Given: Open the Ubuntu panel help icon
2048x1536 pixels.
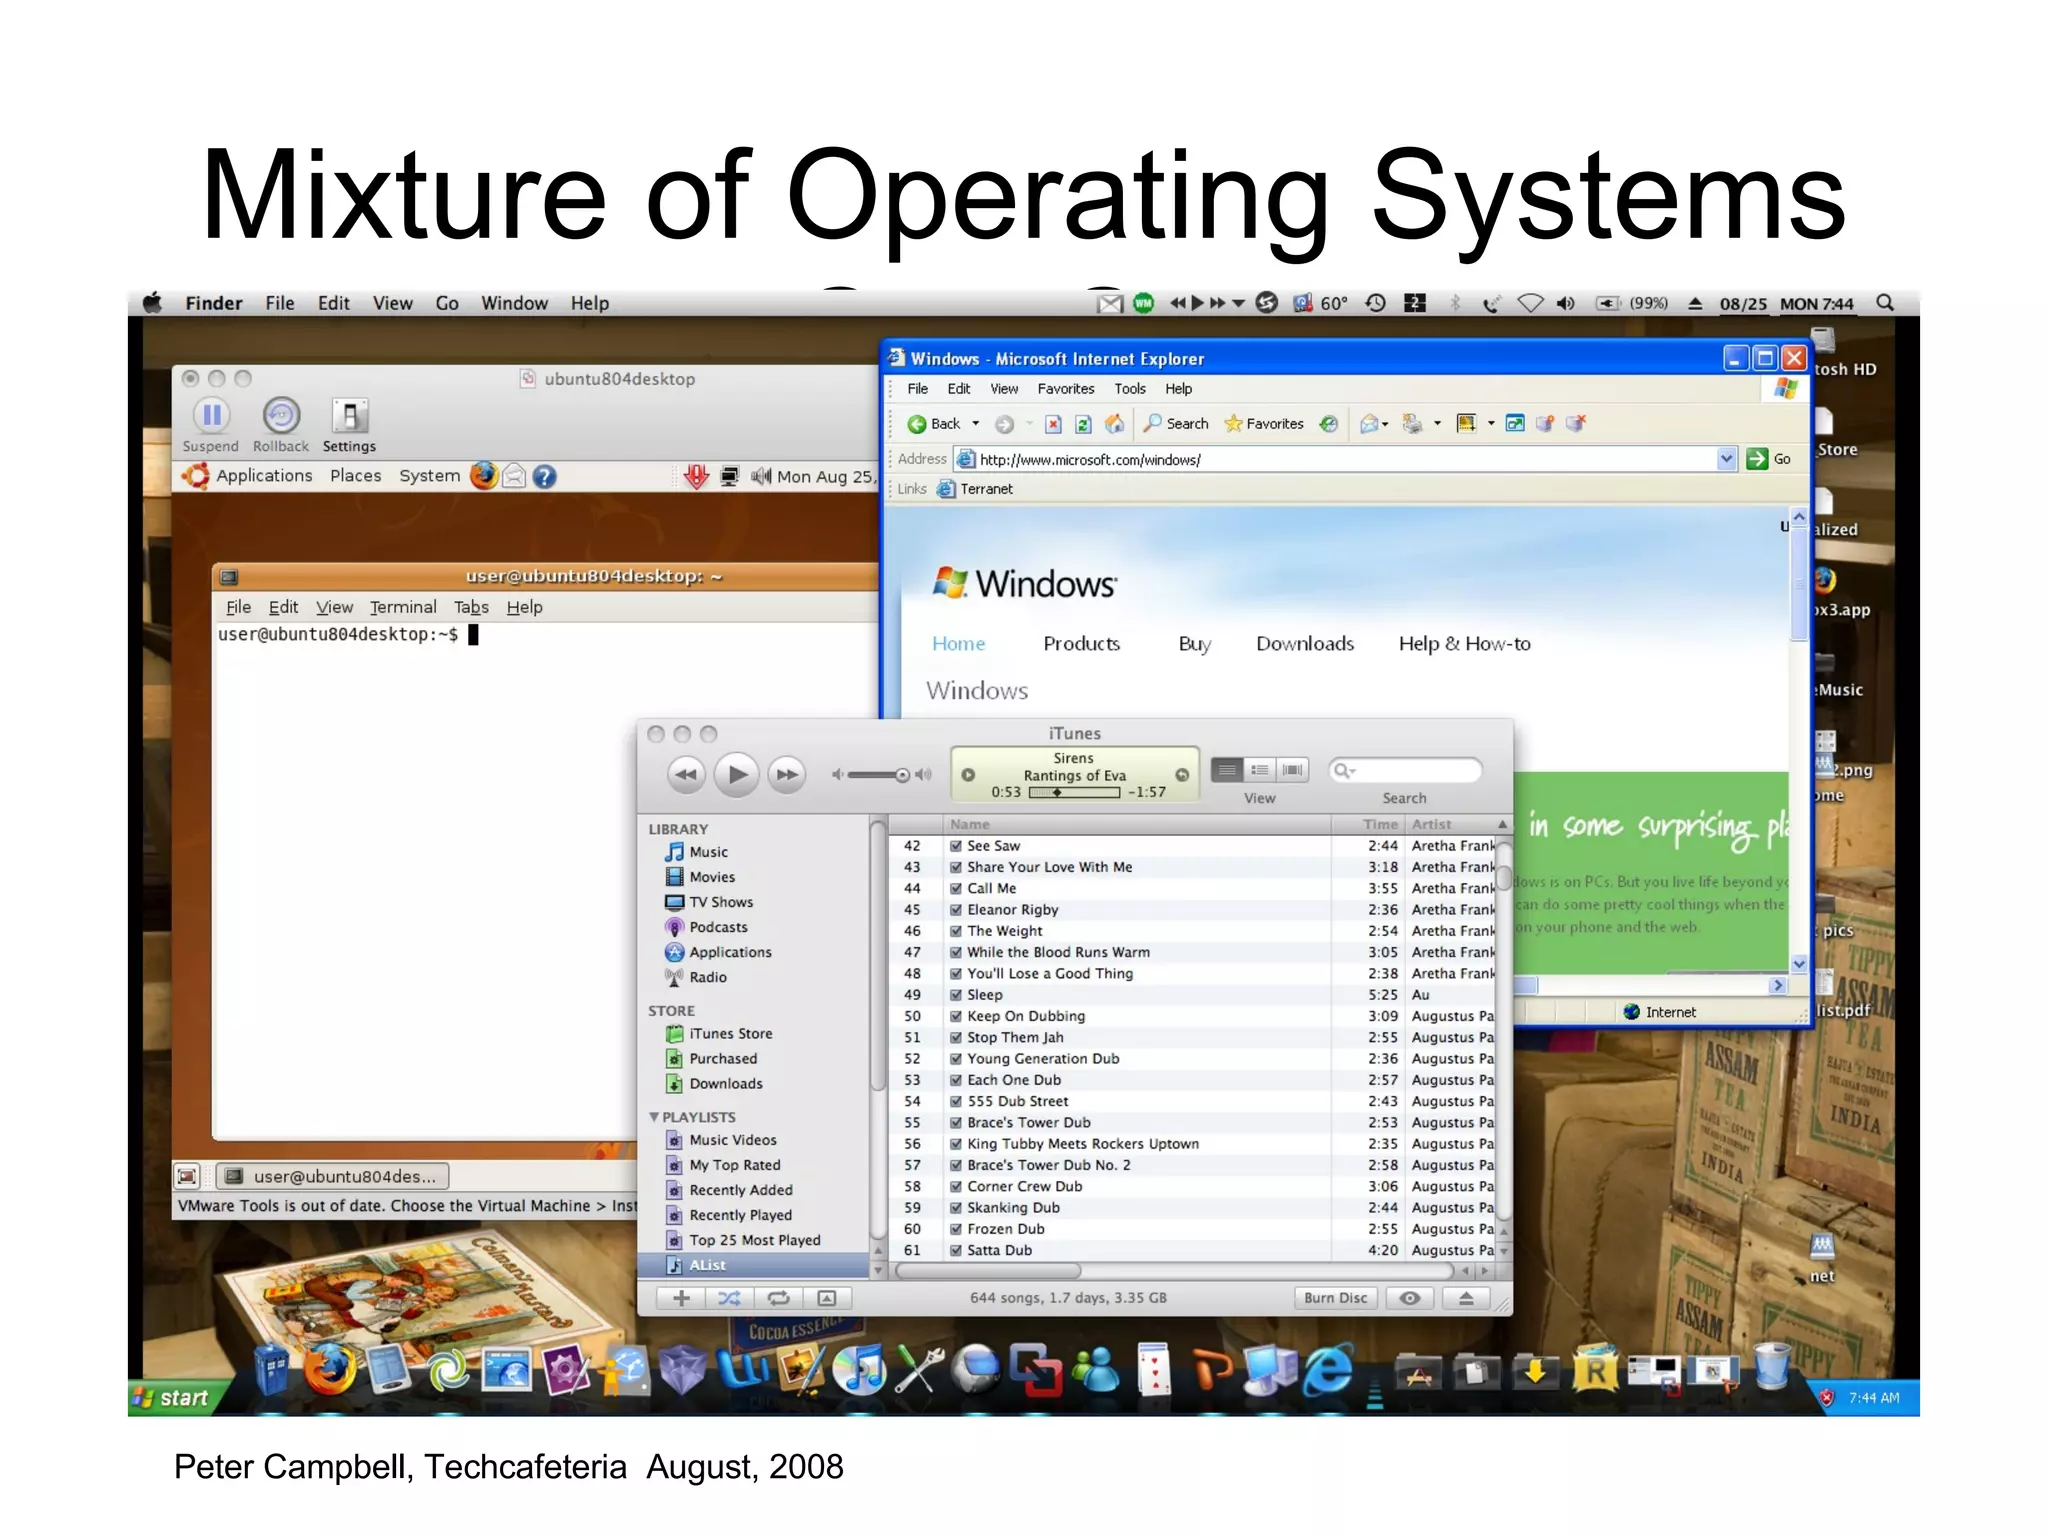Looking at the screenshot, I should point(544,477).
